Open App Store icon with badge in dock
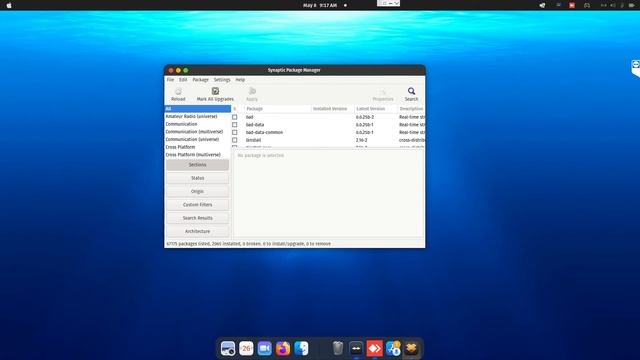The image size is (640, 360). click(x=393, y=348)
